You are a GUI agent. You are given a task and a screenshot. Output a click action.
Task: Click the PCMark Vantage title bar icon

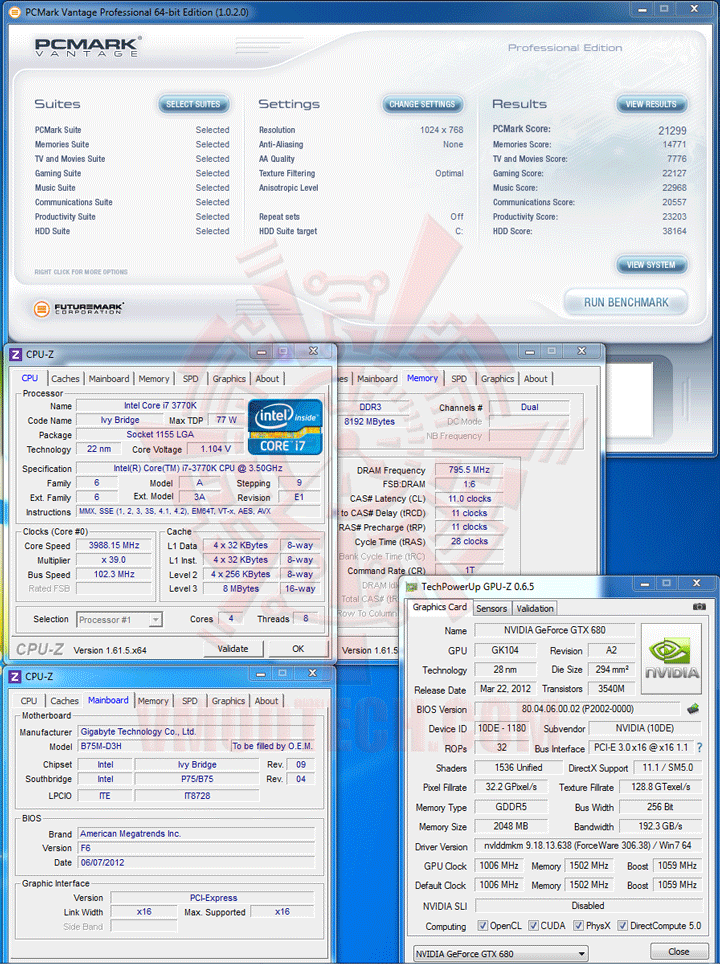pos(15,12)
